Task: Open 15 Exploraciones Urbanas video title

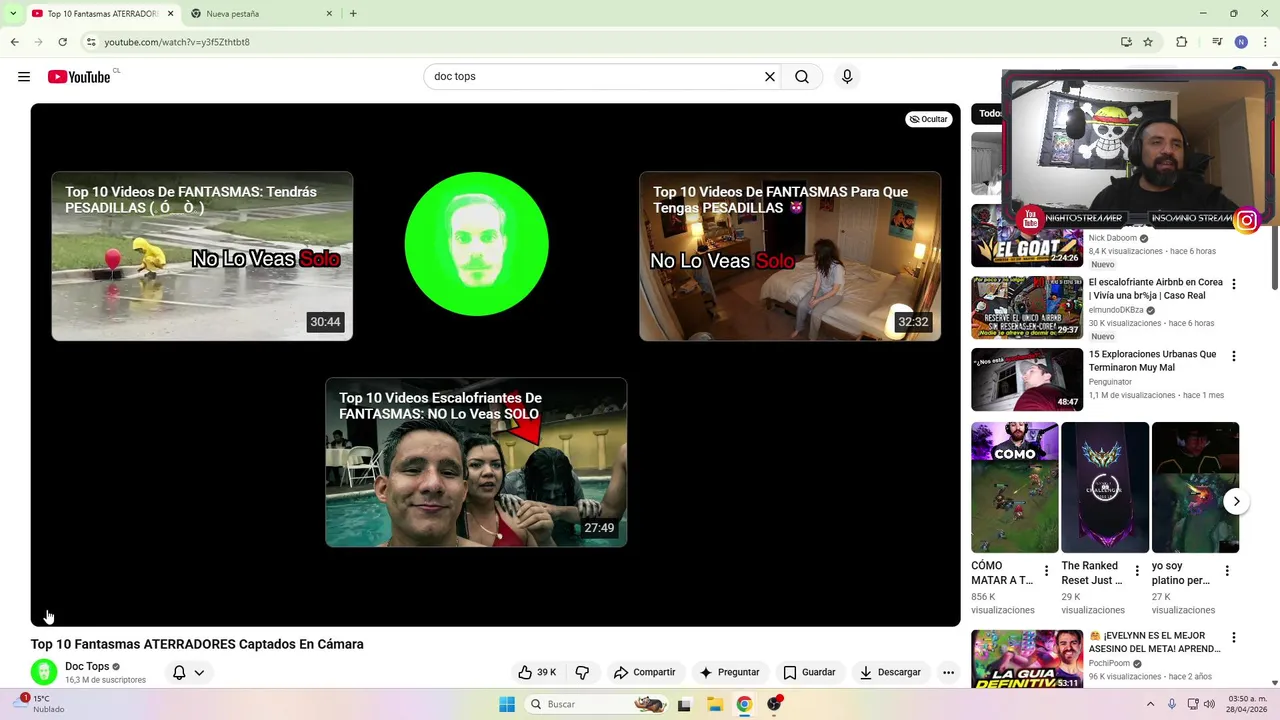Action: (x=1153, y=361)
